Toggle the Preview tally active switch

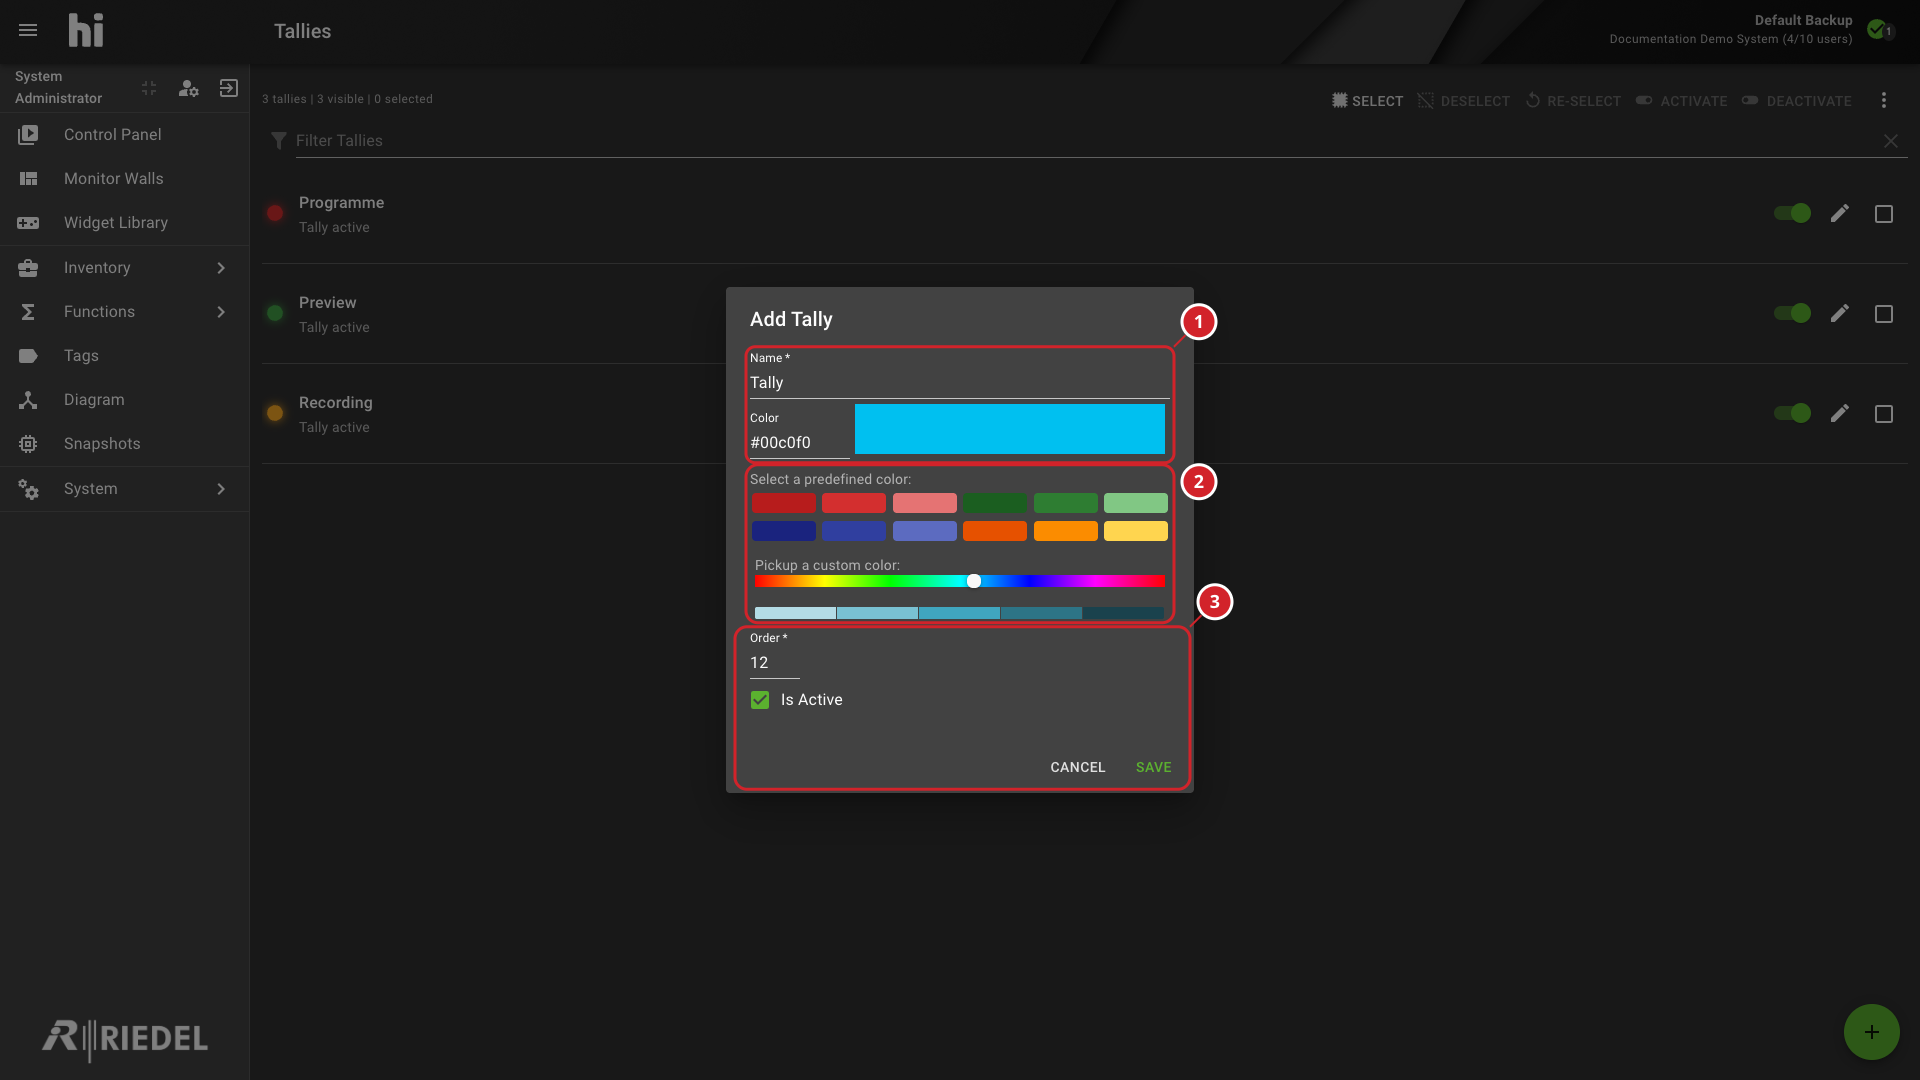1792,313
